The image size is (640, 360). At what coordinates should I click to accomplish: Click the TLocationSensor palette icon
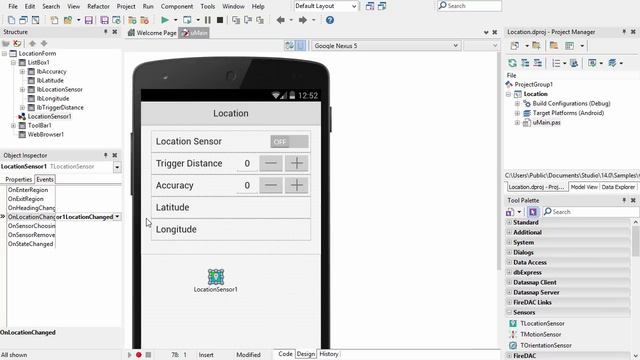click(x=513, y=323)
